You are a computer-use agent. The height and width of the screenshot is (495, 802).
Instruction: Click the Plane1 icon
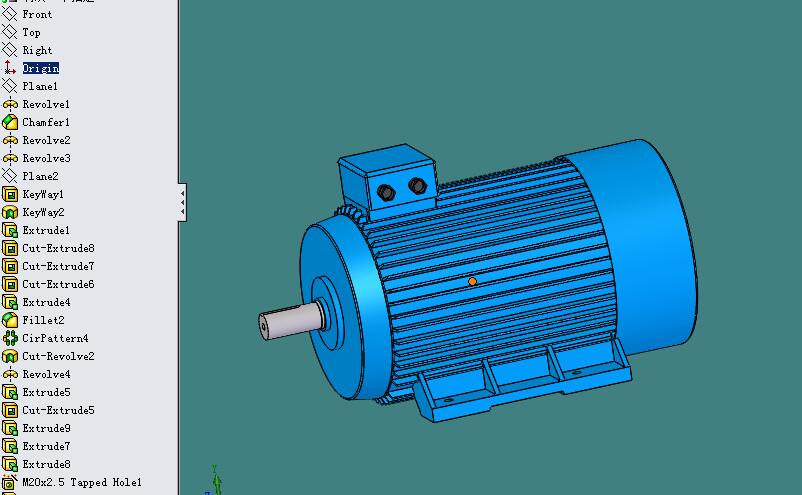click(x=10, y=86)
